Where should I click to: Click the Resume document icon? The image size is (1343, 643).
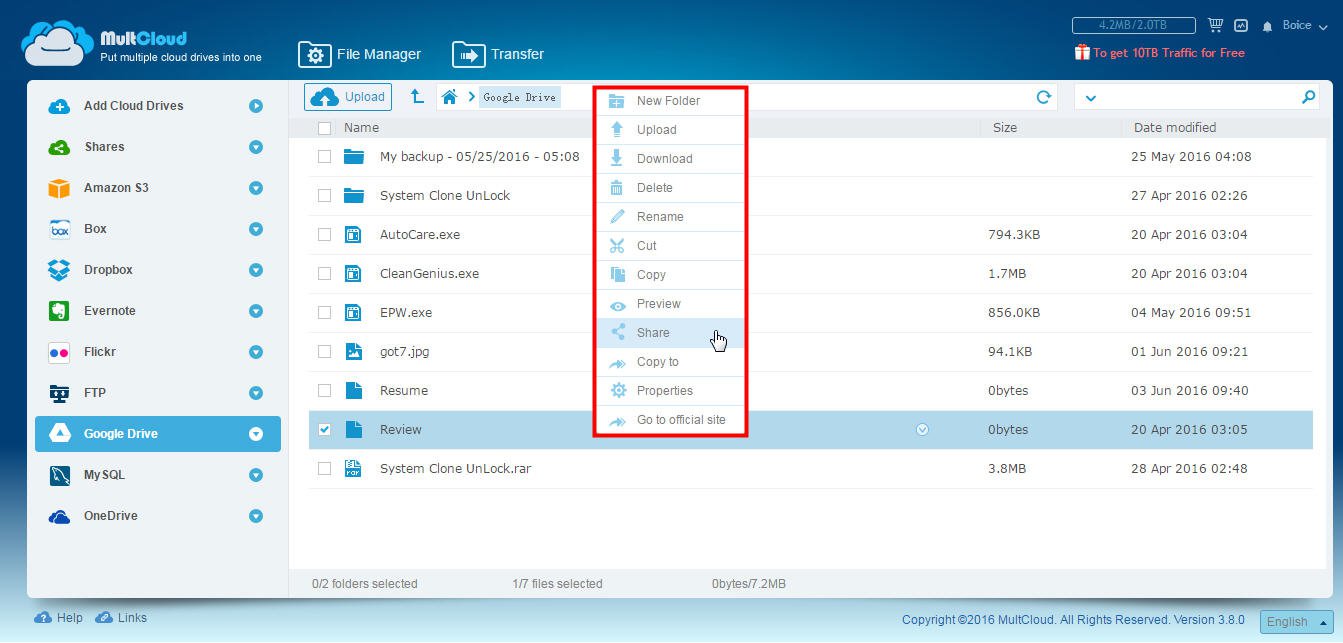pyautogui.click(x=353, y=390)
